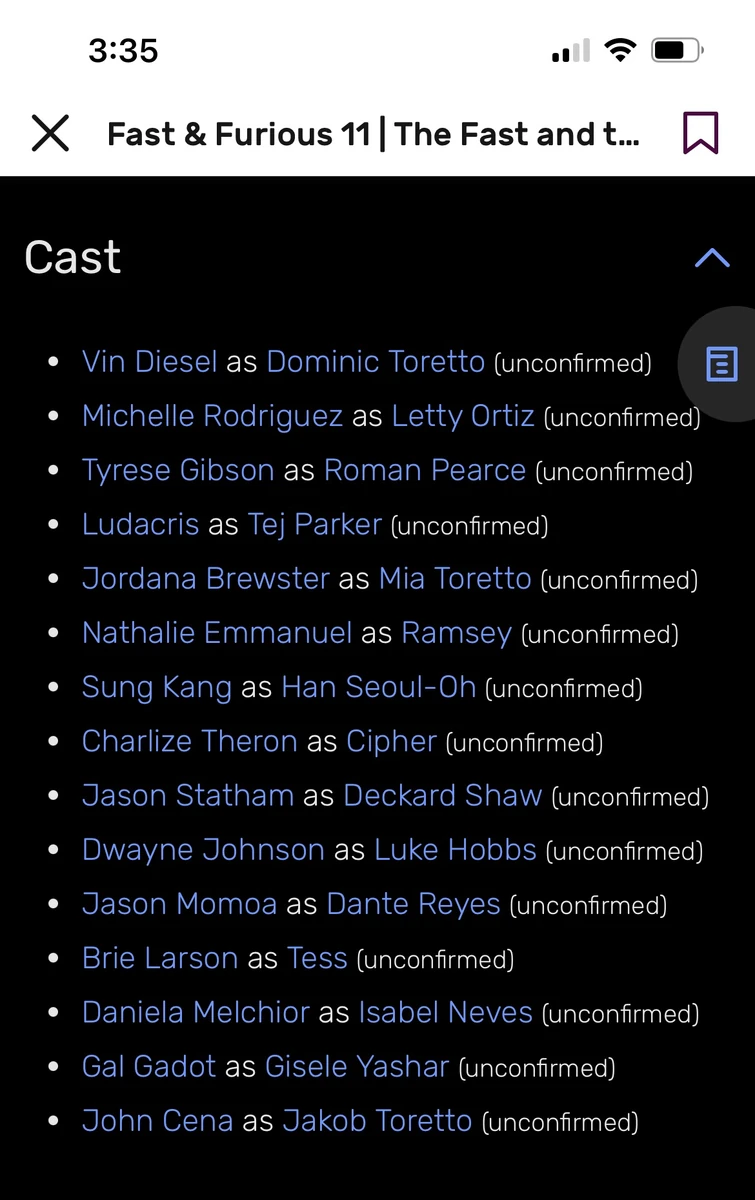755x1200 pixels.
Task: Open the Gal Gadot link
Action: pyautogui.click(x=148, y=1066)
